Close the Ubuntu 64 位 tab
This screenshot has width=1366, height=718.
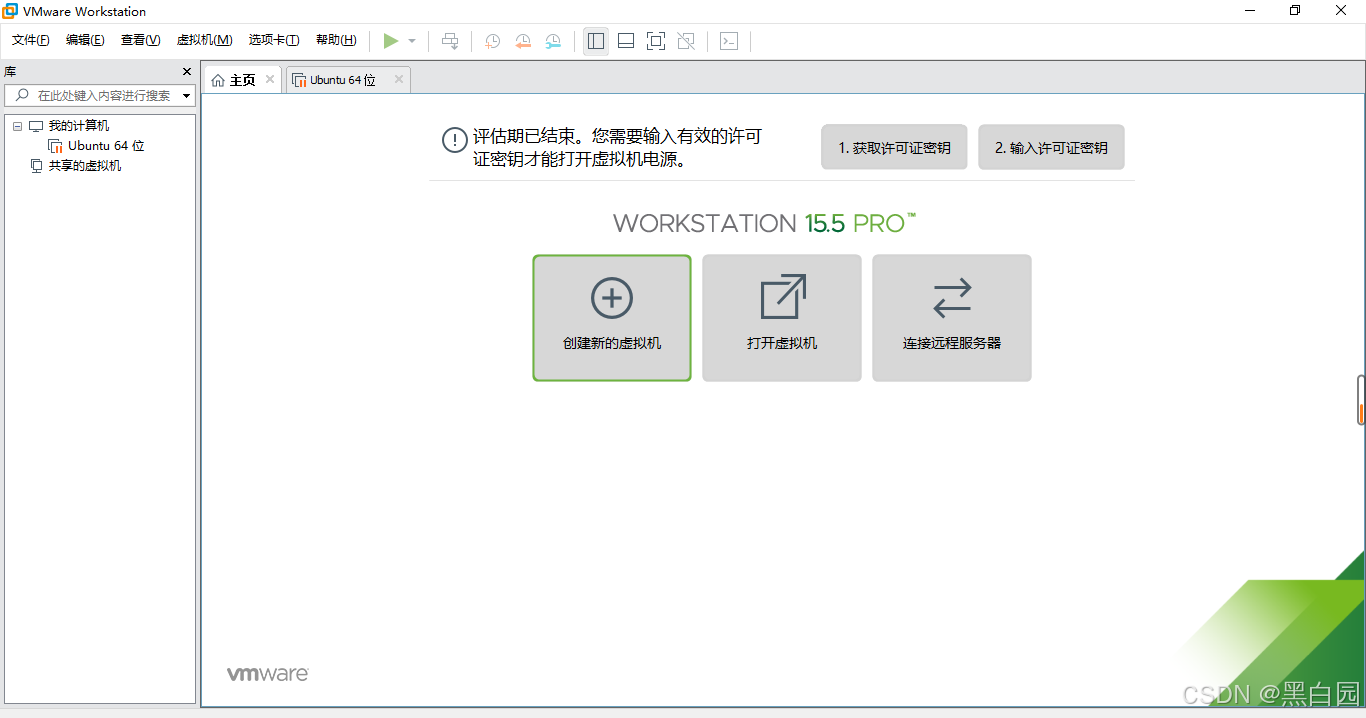pyautogui.click(x=398, y=79)
